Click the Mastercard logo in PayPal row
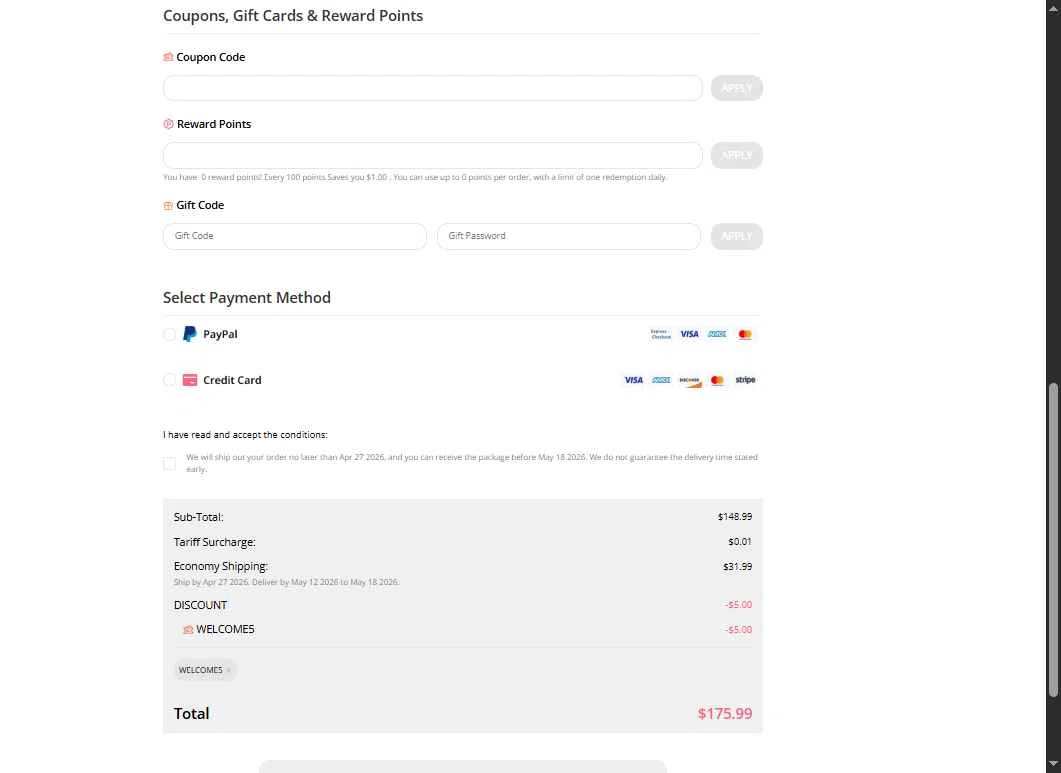The height and width of the screenshot is (773, 1061). [744, 334]
